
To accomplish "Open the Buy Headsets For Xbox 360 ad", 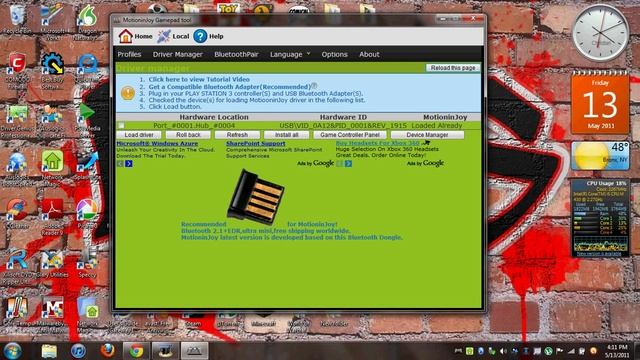I will (x=378, y=144).
